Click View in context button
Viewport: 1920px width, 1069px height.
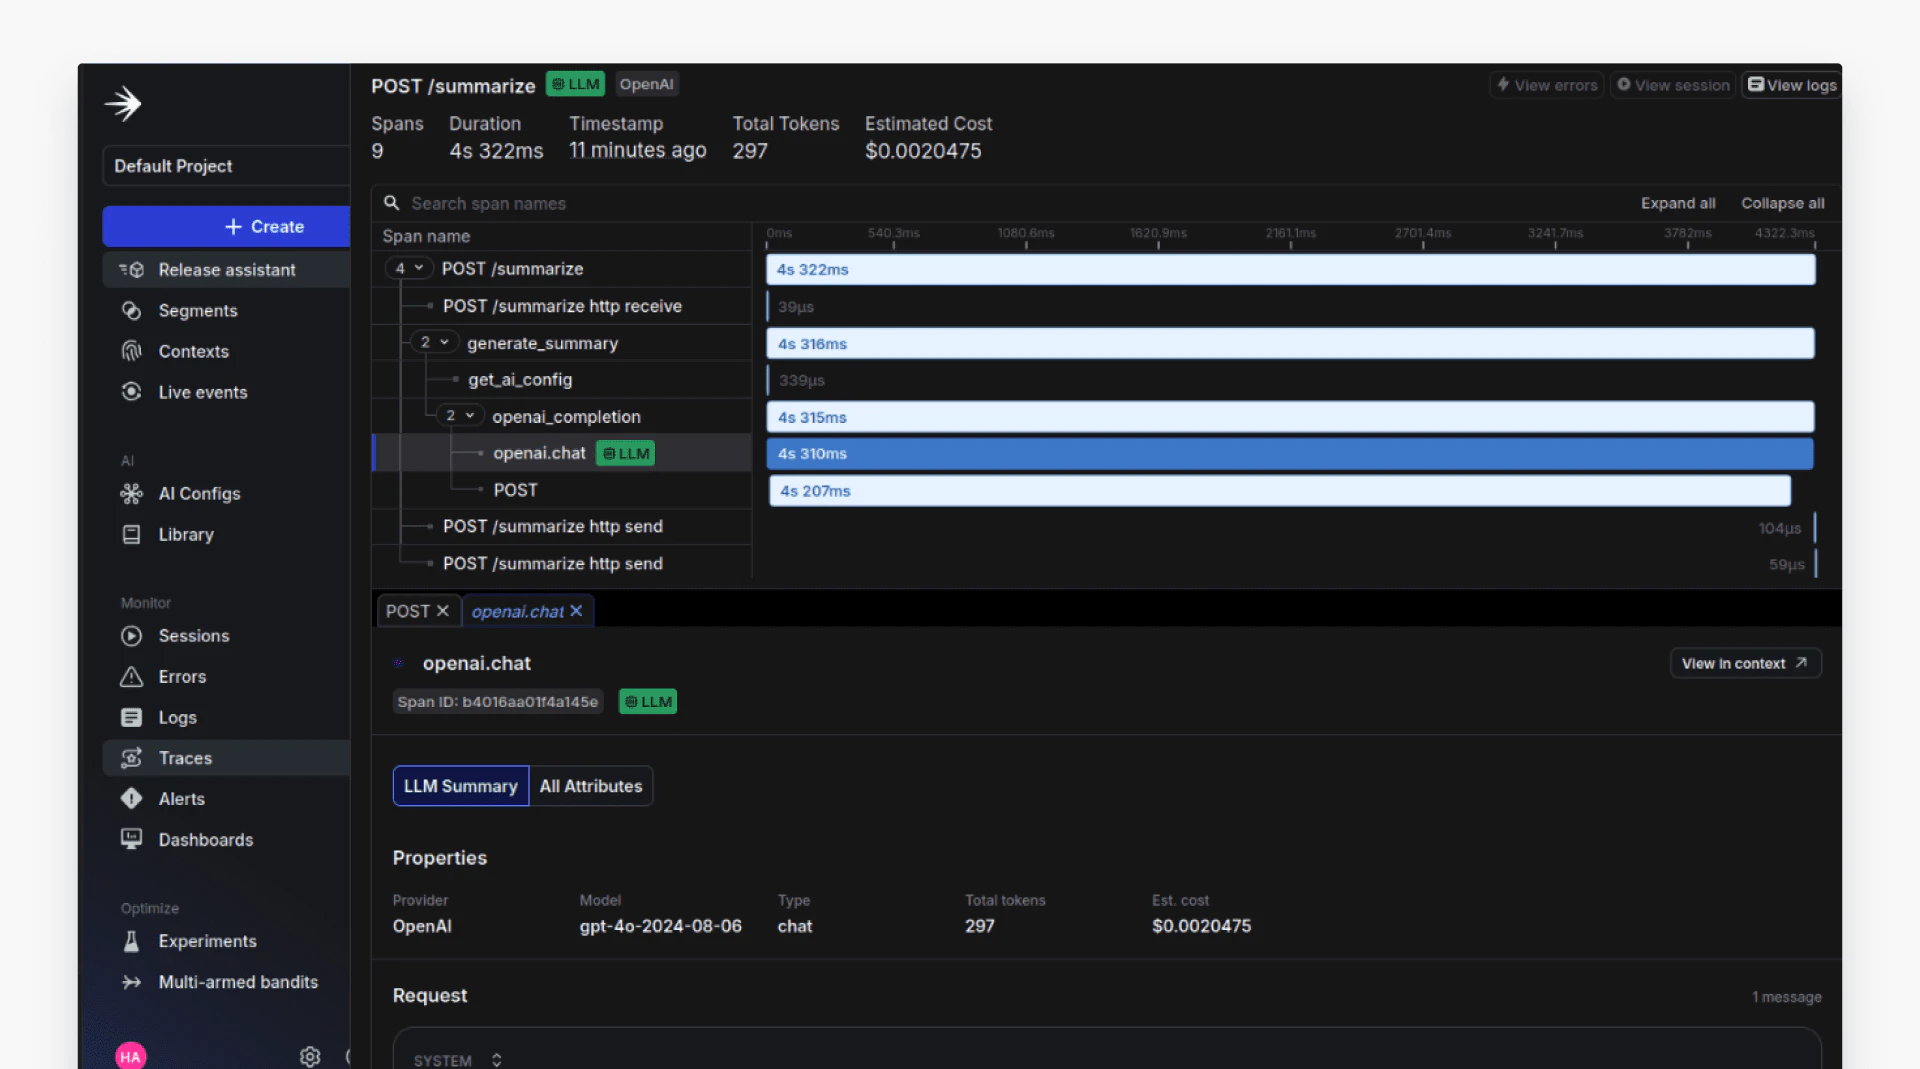(x=1745, y=663)
